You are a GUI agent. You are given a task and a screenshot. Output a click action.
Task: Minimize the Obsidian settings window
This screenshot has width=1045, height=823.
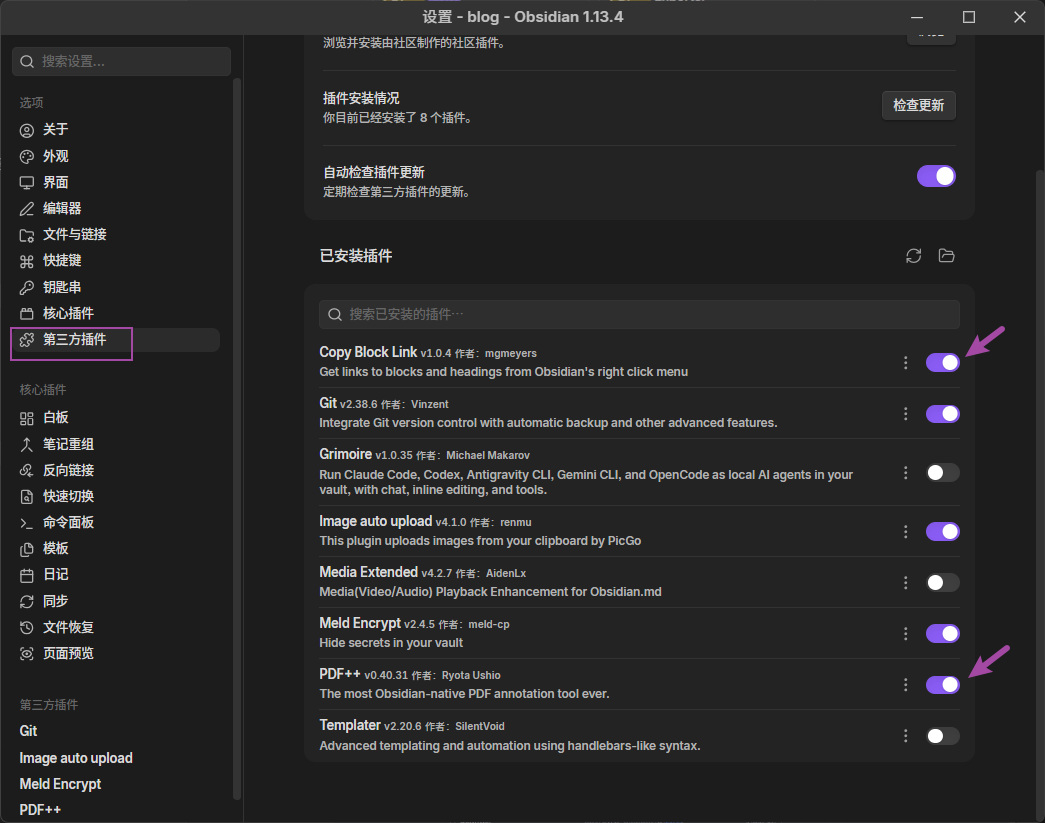click(917, 17)
